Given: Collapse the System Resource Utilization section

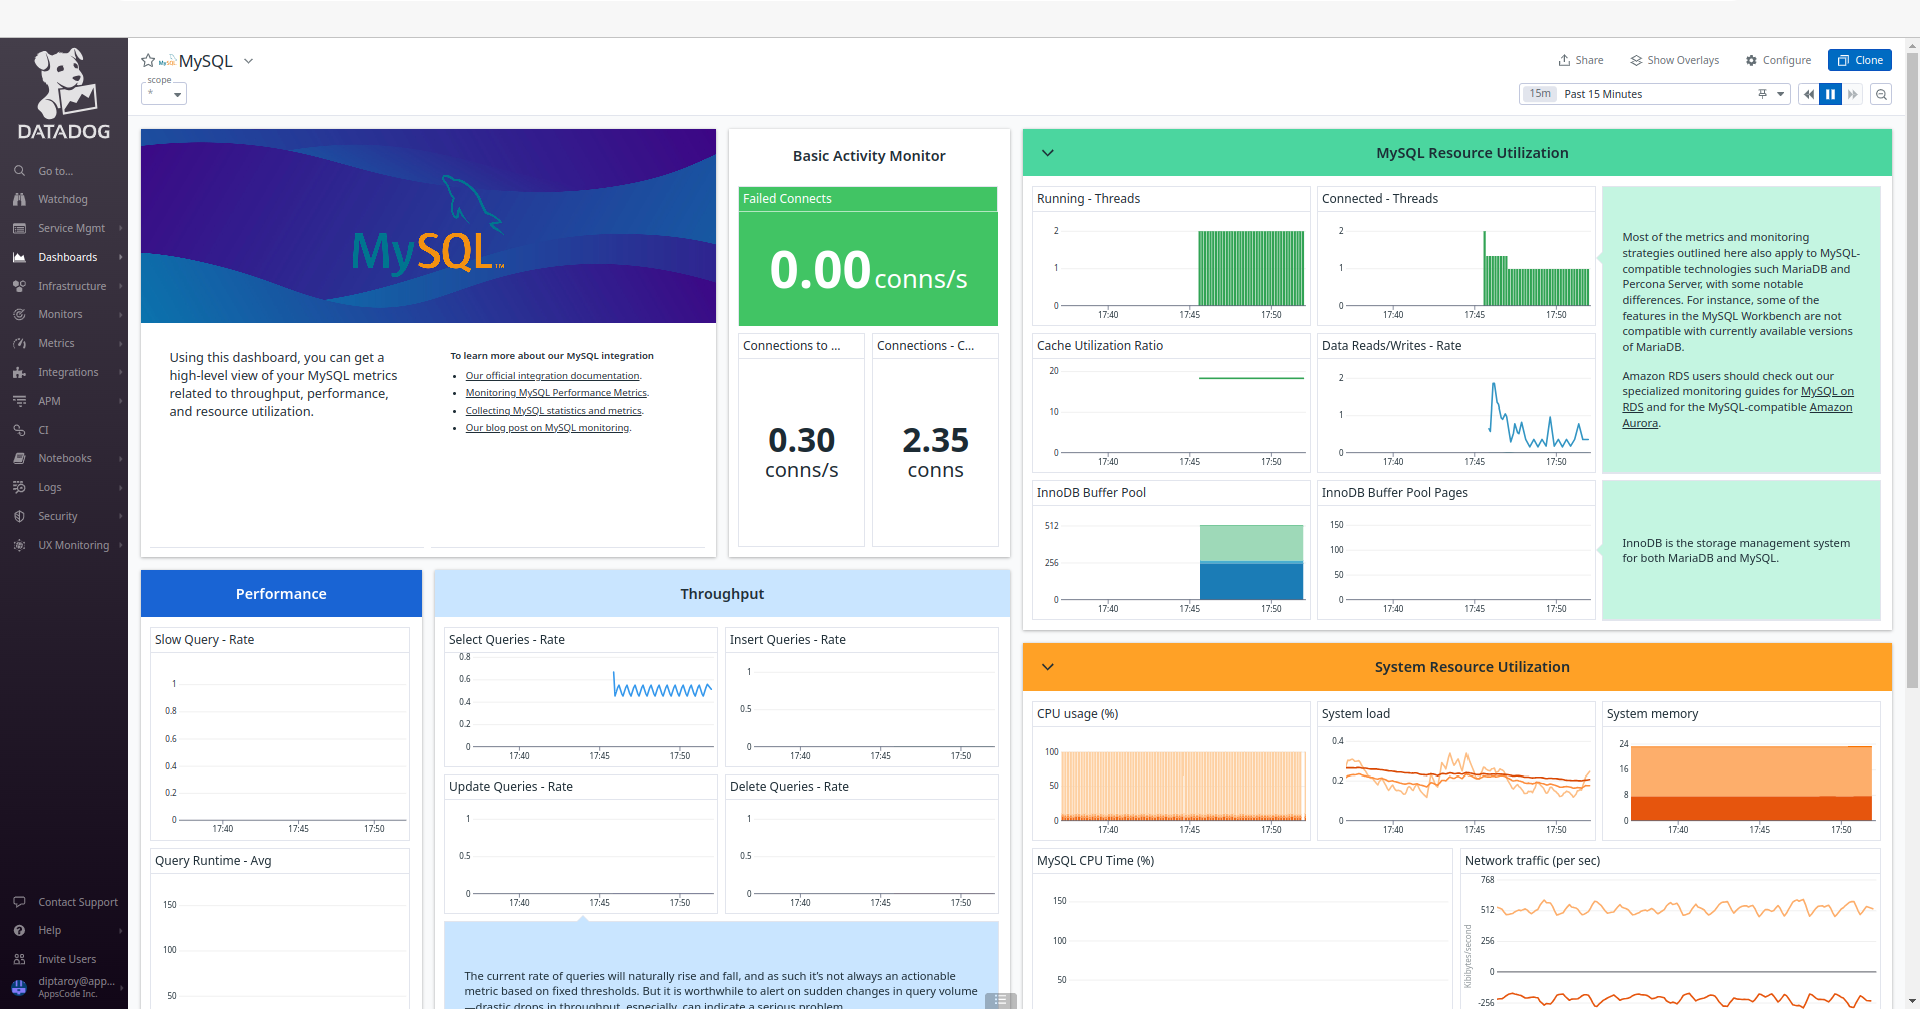Looking at the screenshot, I should coord(1048,667).
